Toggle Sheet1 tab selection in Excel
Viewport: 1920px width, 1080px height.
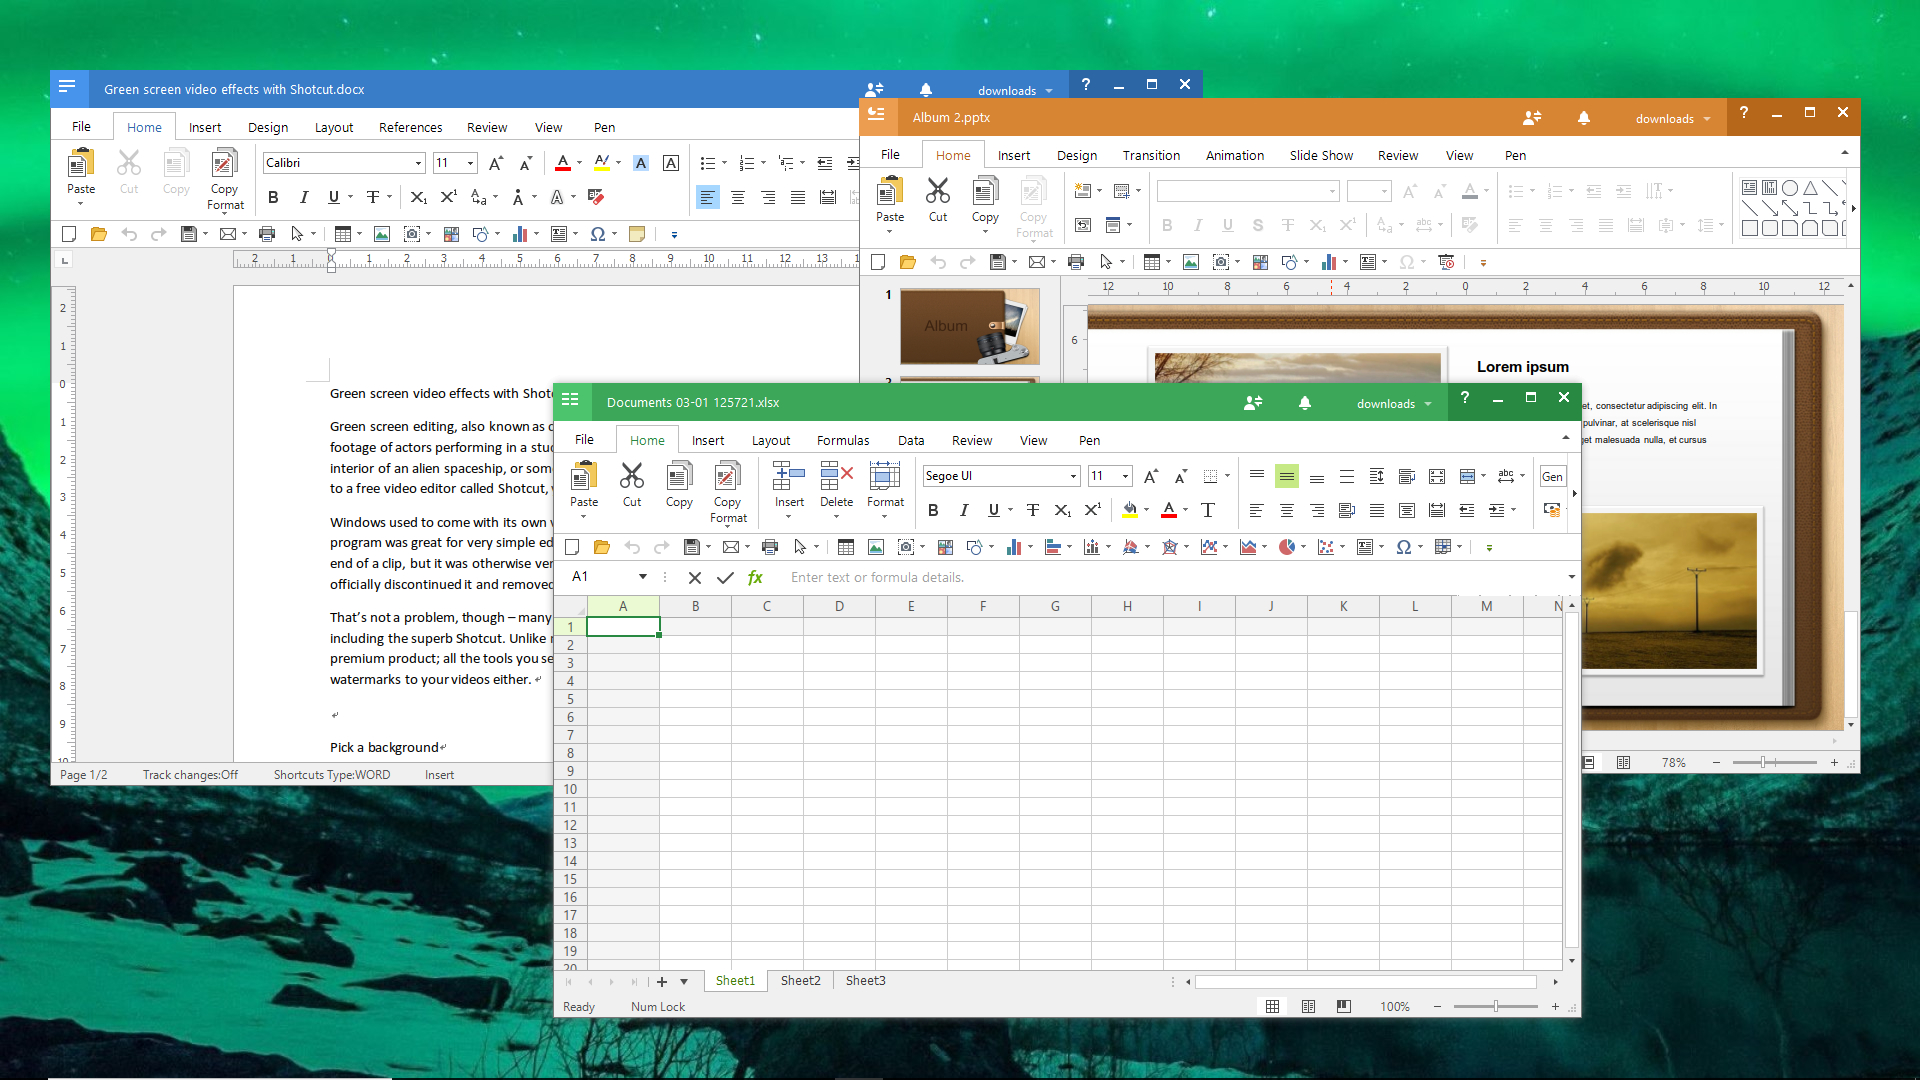735,980
